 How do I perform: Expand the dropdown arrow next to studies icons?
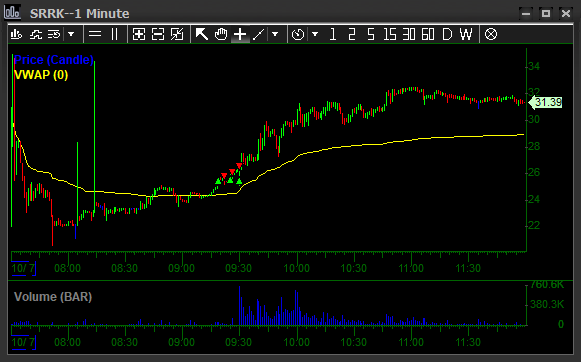coord(71,34)
